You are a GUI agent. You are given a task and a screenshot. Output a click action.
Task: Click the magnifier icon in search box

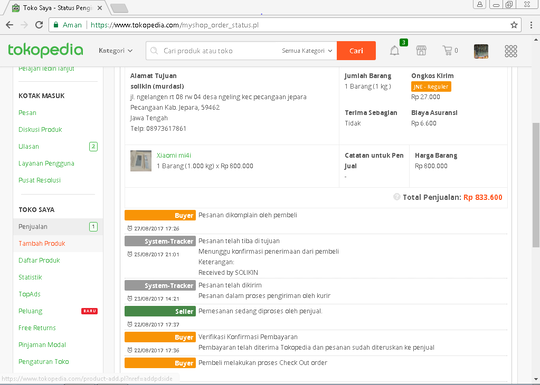pyautogui.click(x=154, y=51)
